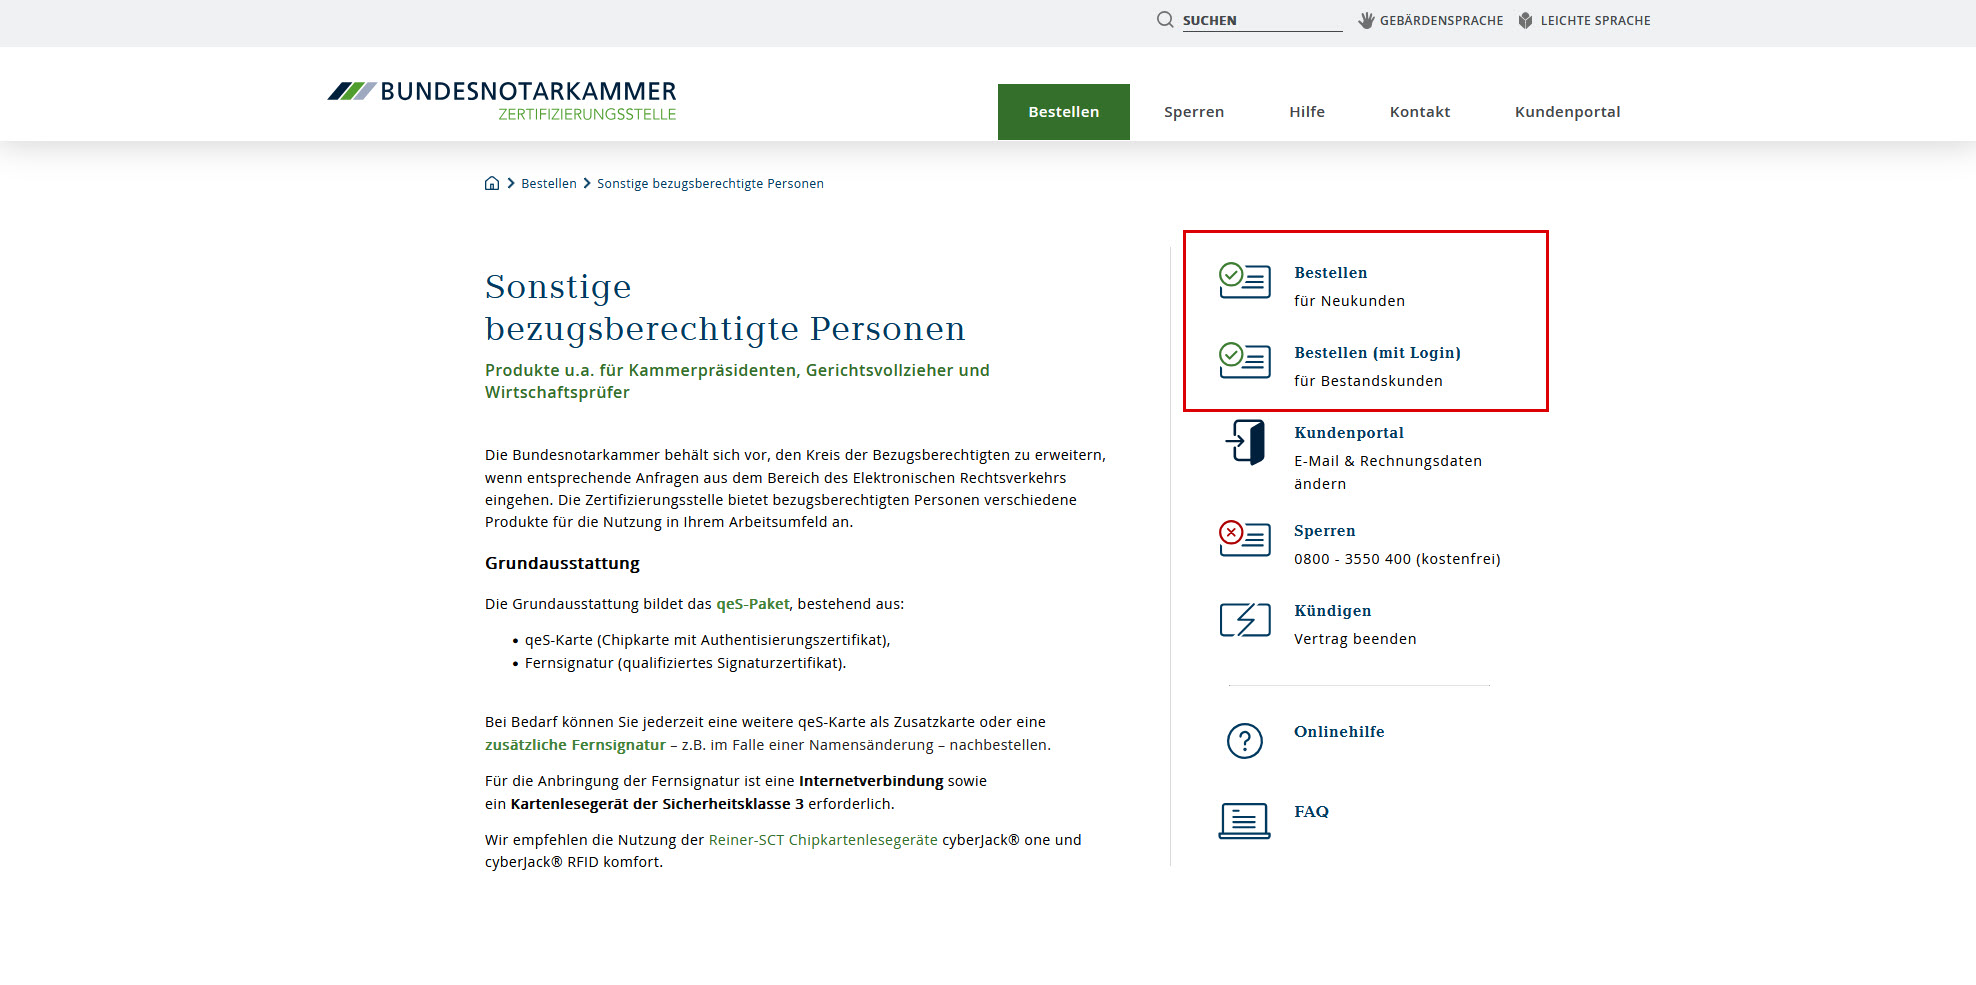Screen dimensions: 1976x985
Task: Click the home icon in breadcrumb
Action: [492, 183]
